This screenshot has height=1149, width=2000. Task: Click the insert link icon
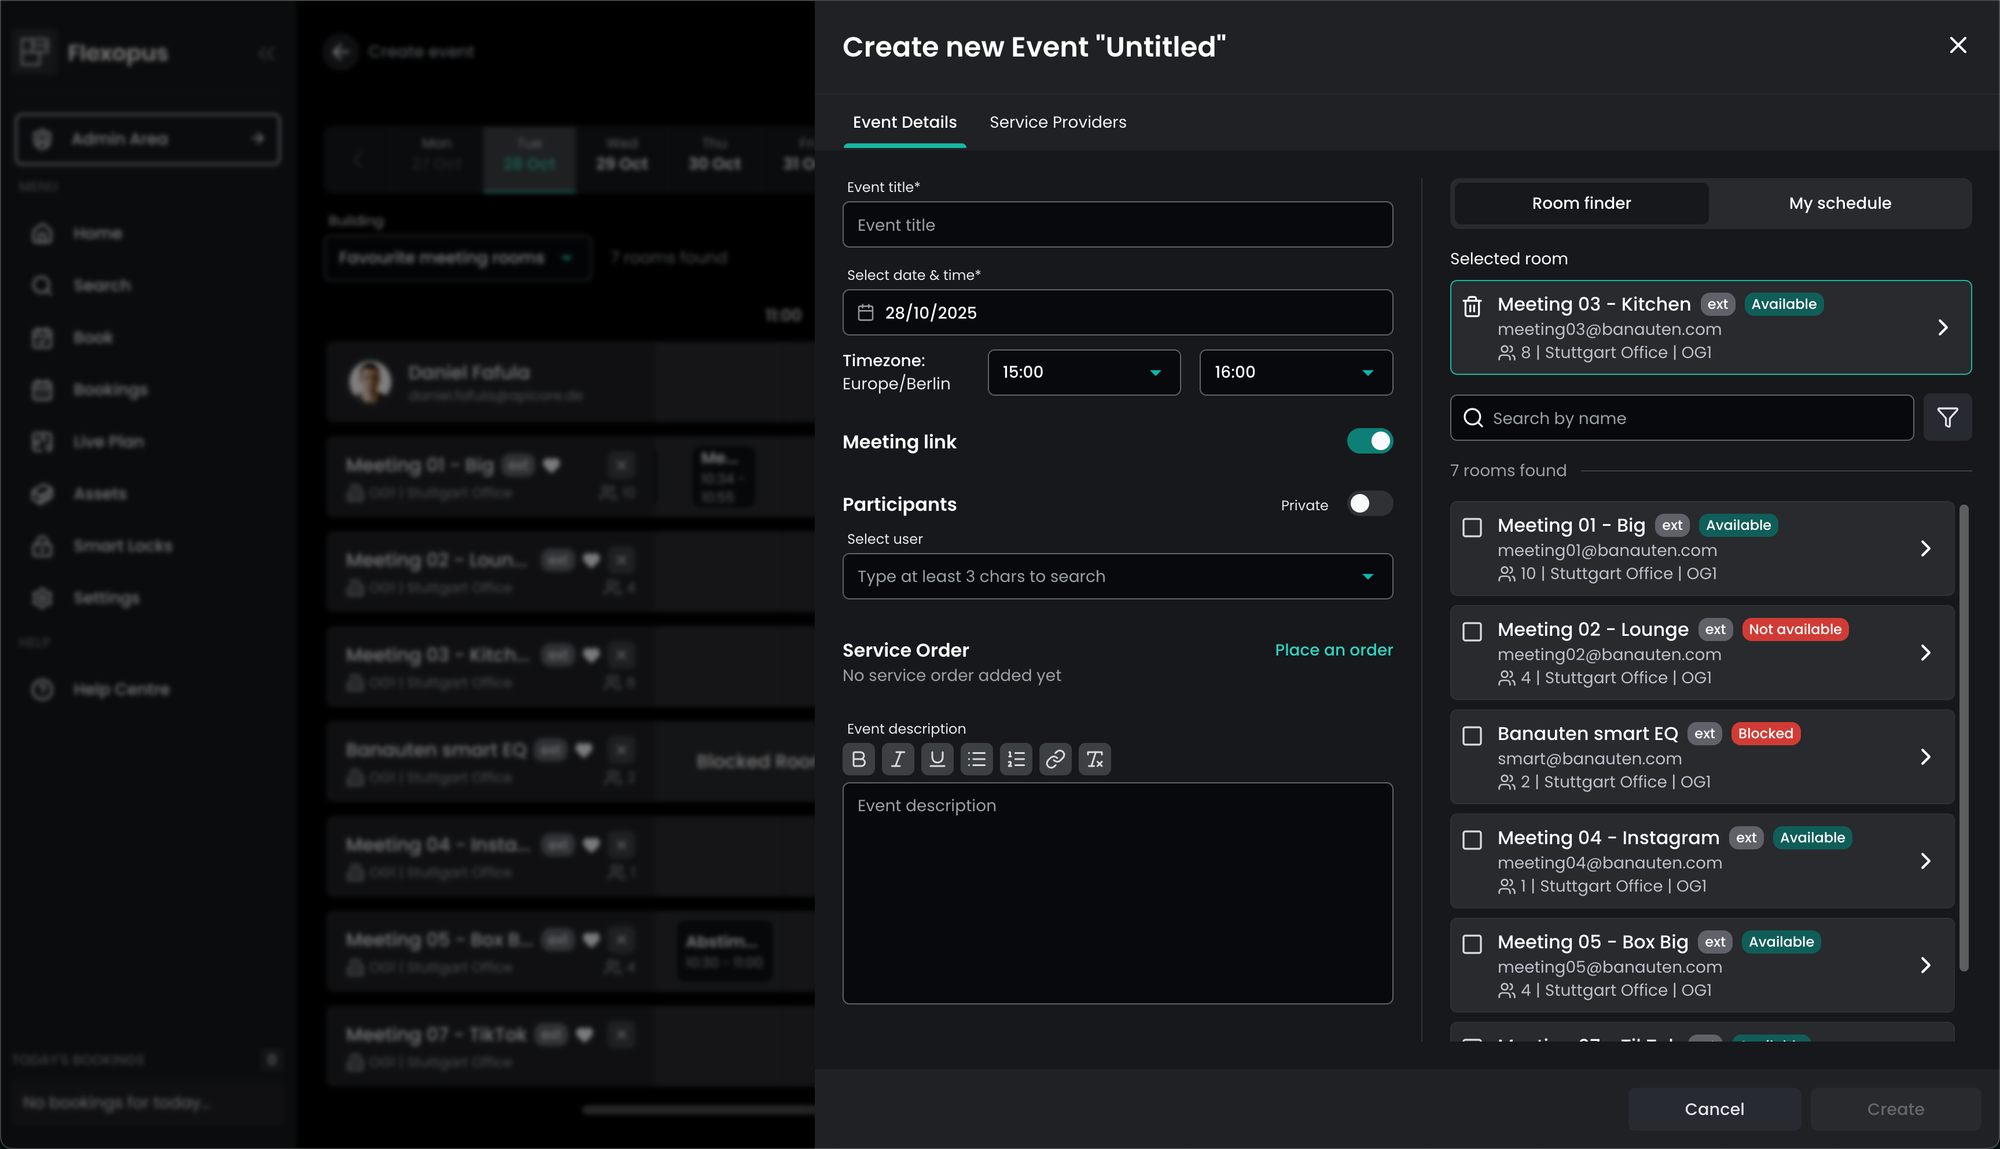pyautogui.click(x=1055, y=759)
